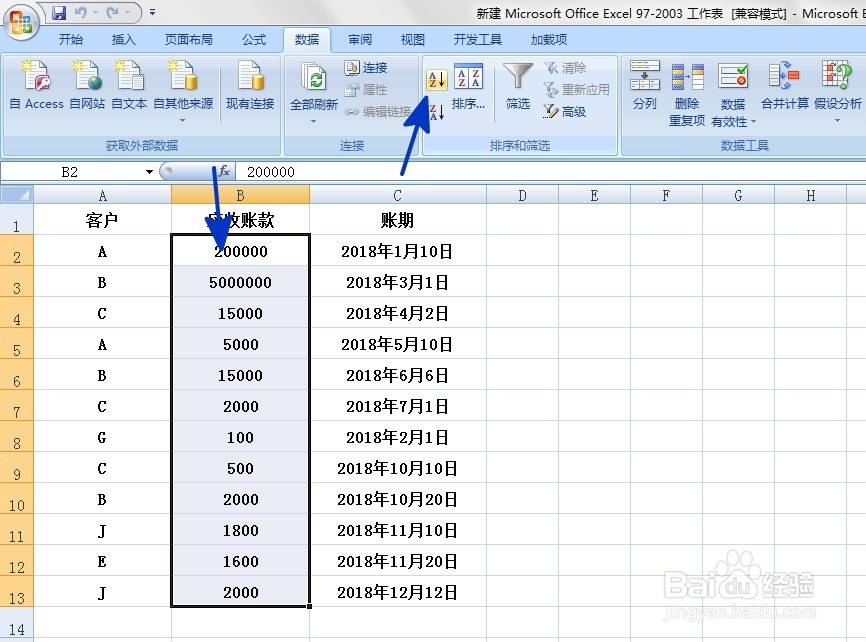
Task: Click the Name Box showing B2
Action: point(70,172)
